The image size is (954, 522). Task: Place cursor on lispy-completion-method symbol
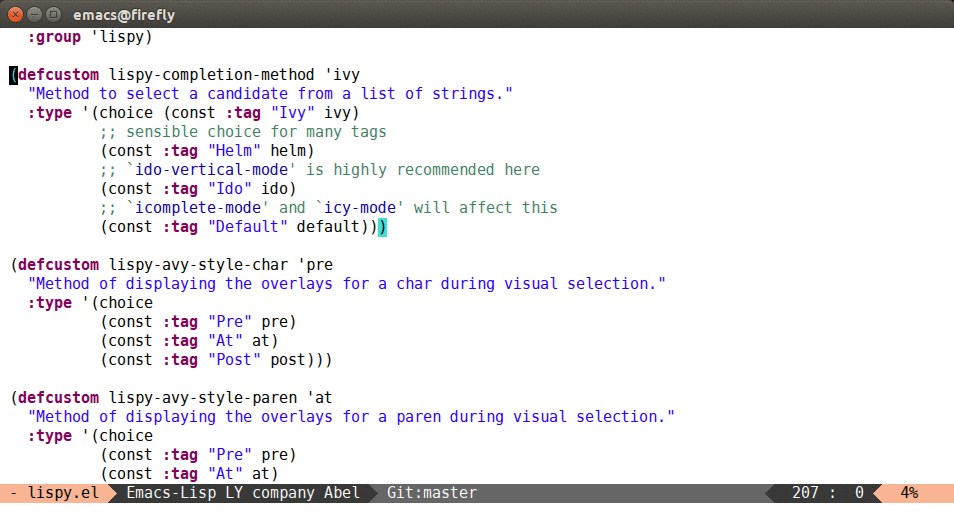[212, 75]
